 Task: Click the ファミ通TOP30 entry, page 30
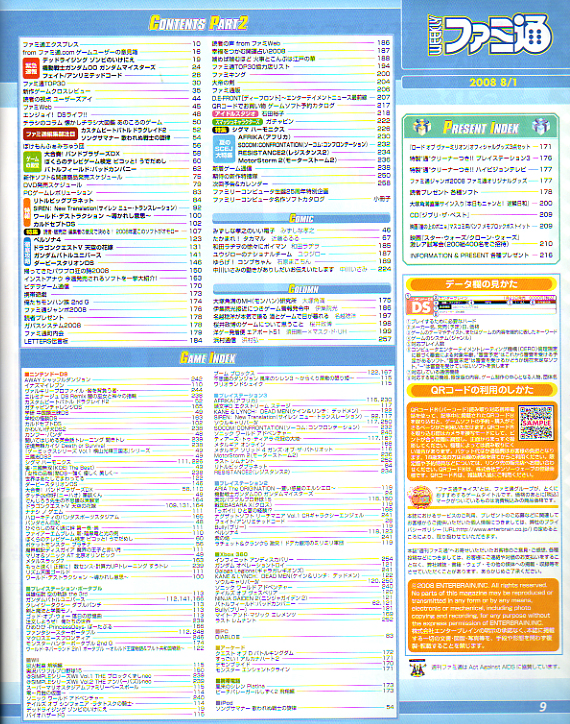tap(112, 84)
